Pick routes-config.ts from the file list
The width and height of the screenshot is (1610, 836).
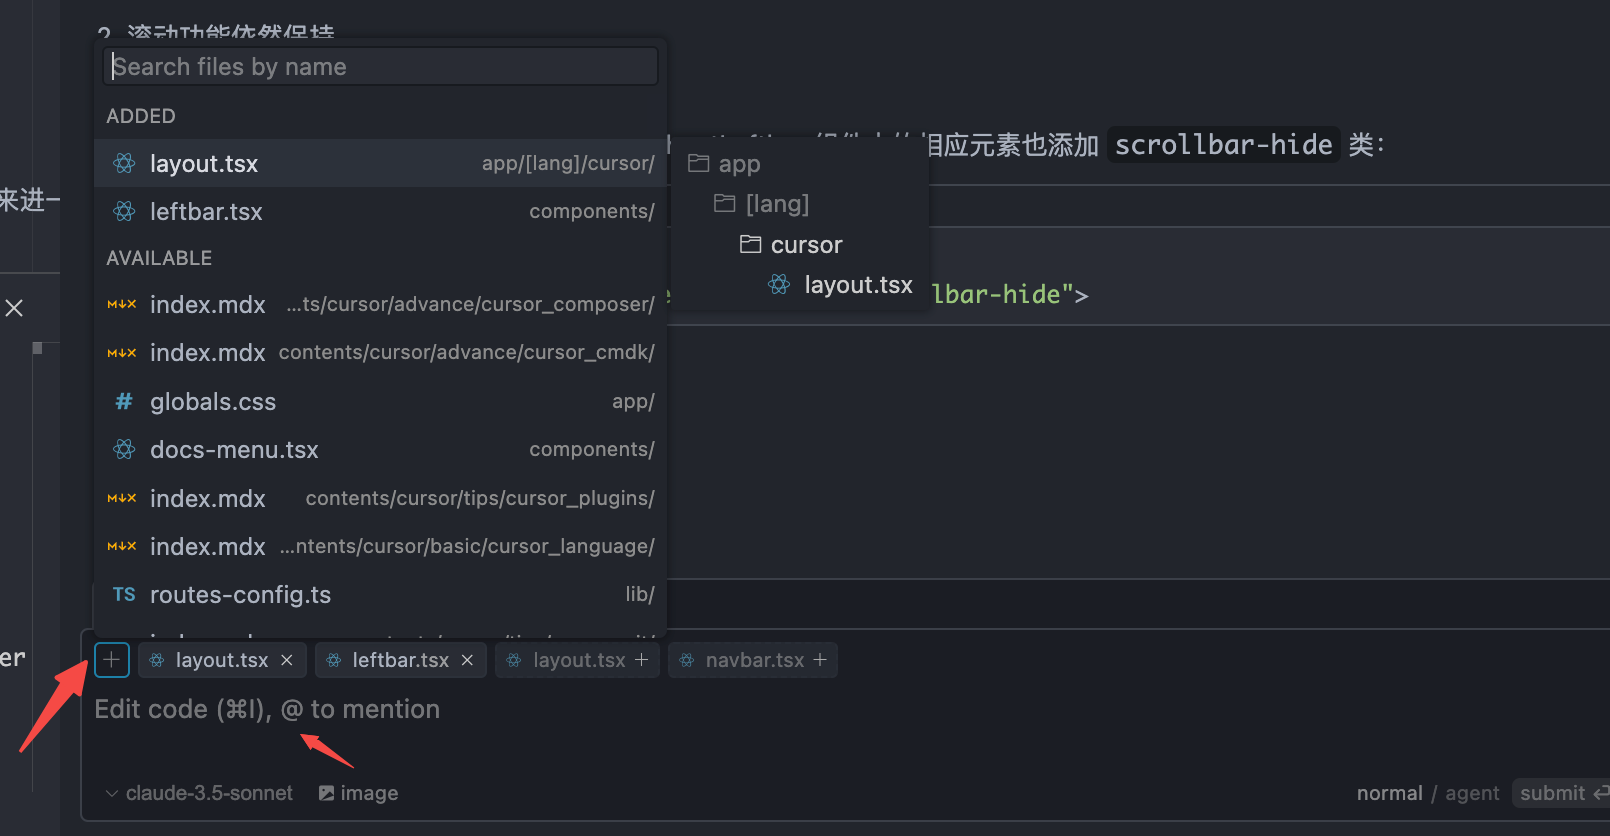(x=380, y=595)
